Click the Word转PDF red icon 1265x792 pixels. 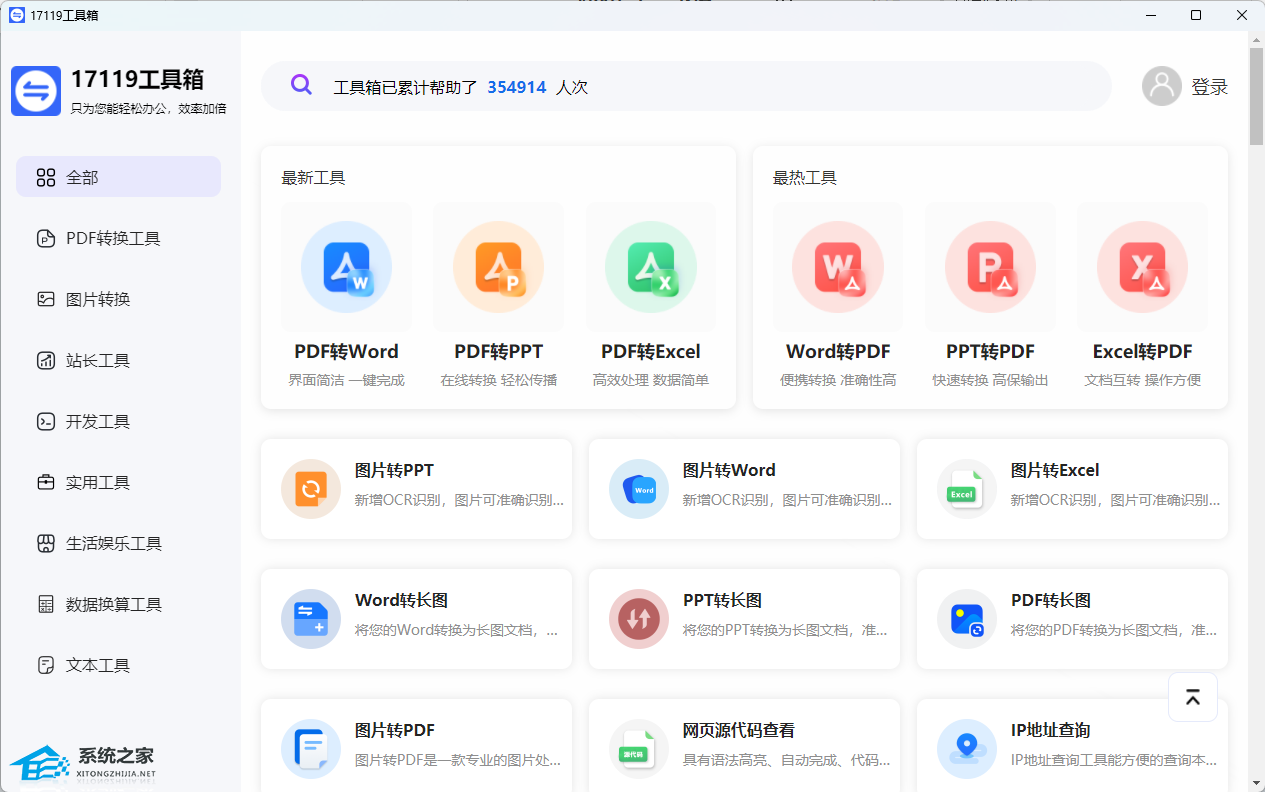point(838,267)
